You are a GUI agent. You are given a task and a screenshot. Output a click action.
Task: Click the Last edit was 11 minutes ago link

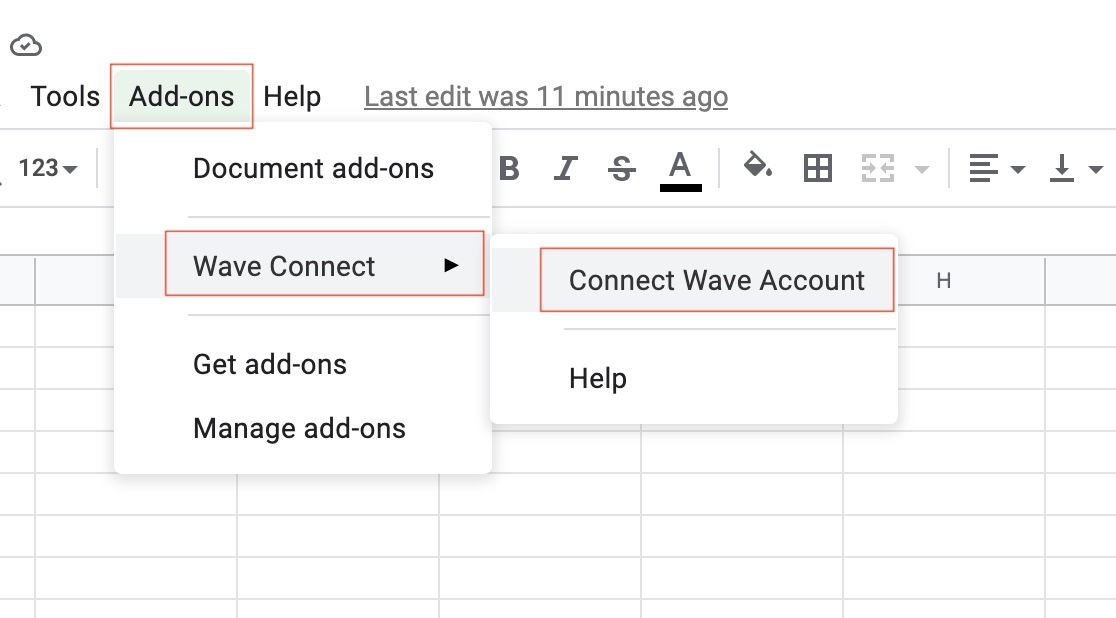pos(545,96)
